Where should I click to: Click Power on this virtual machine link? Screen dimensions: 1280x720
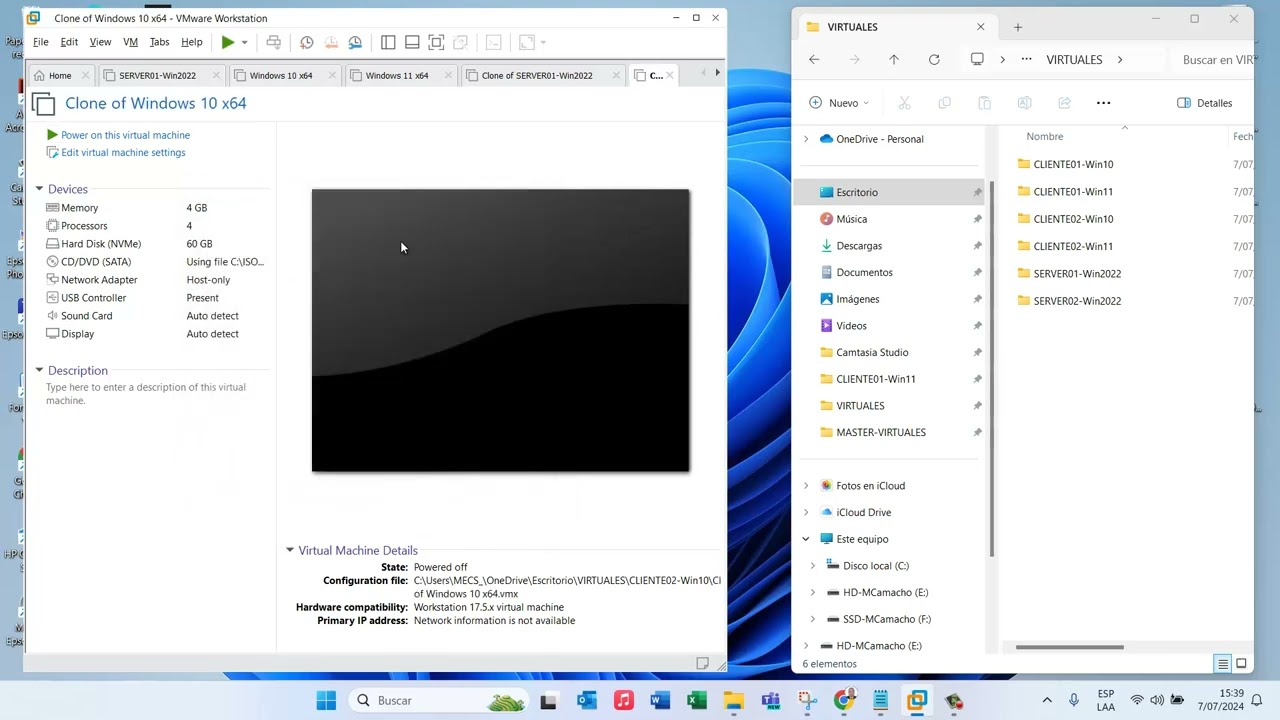point(125,135)
